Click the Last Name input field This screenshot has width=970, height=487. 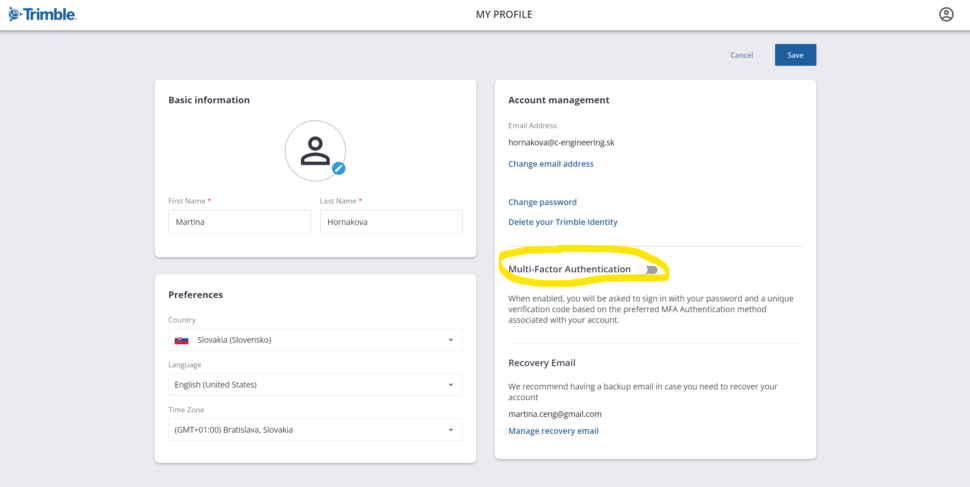pyautogui.click(x=391, y=222)
